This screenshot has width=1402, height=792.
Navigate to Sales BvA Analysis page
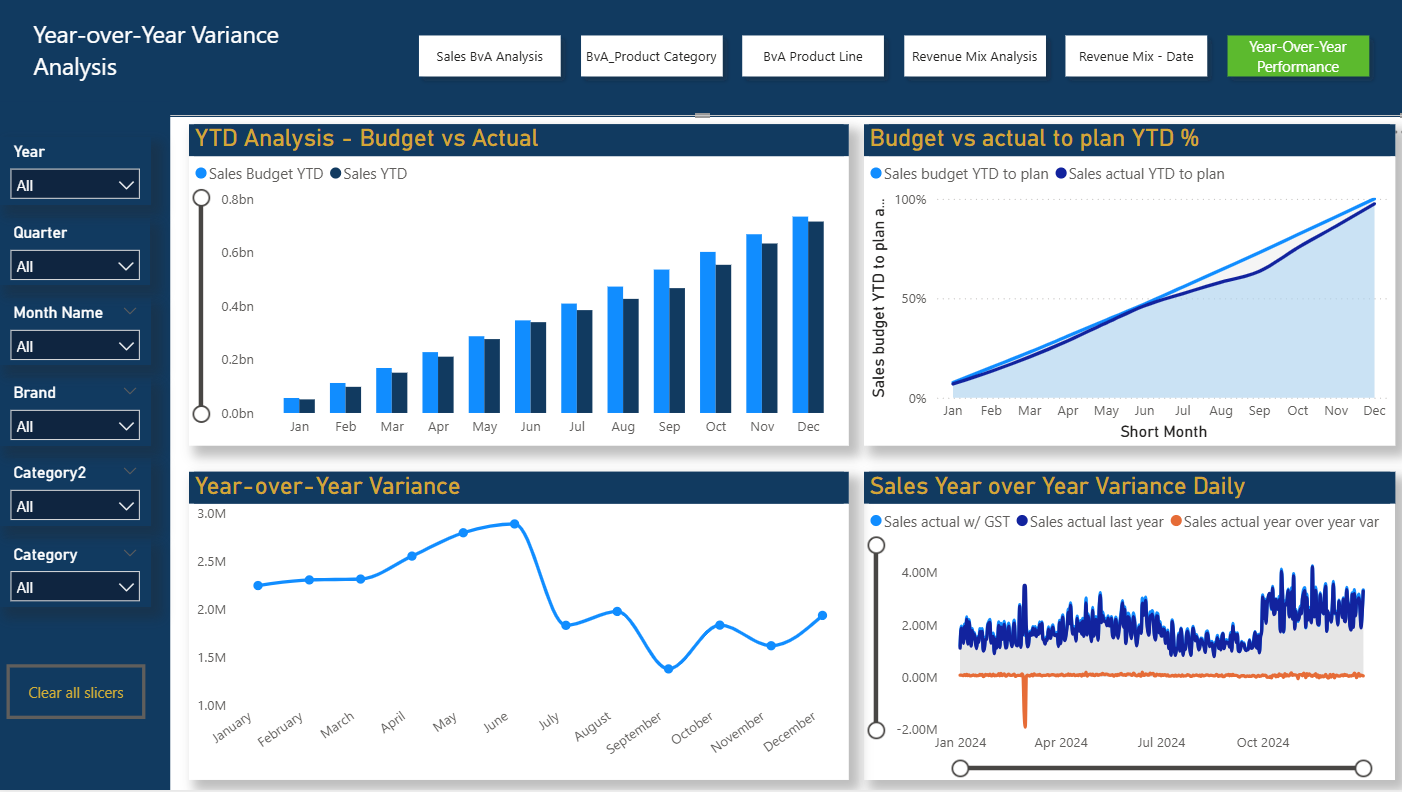tap(489, 56)
